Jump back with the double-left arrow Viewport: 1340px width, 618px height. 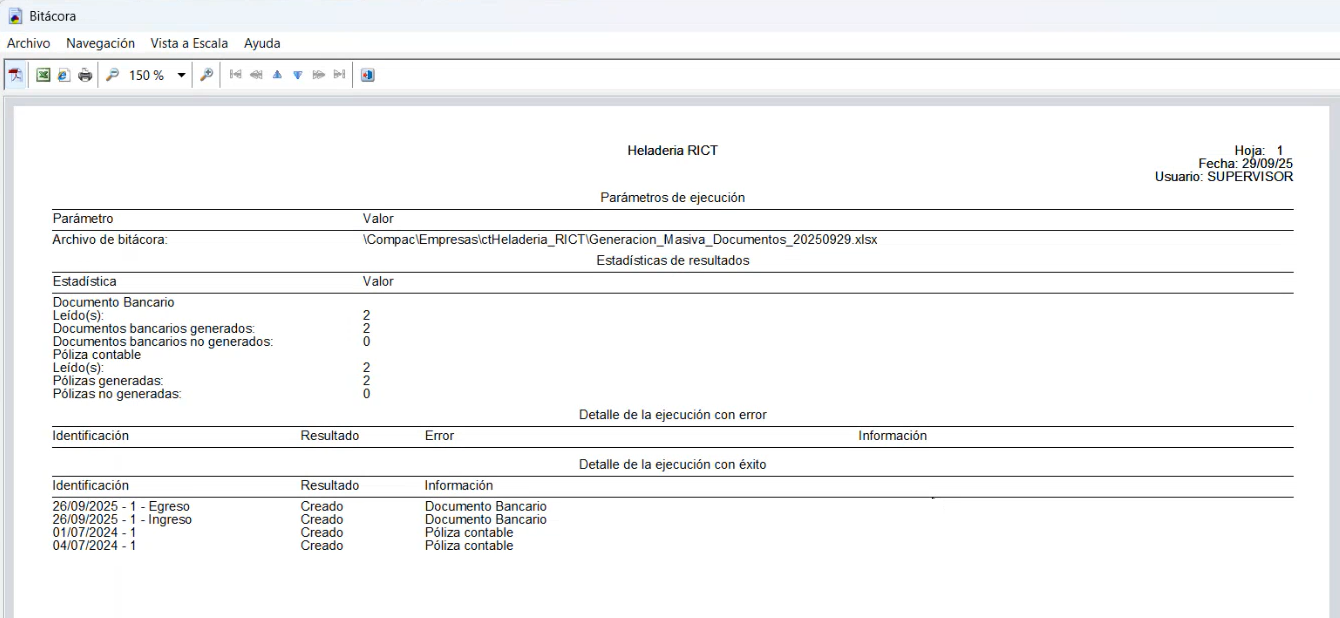click(257, 75)
